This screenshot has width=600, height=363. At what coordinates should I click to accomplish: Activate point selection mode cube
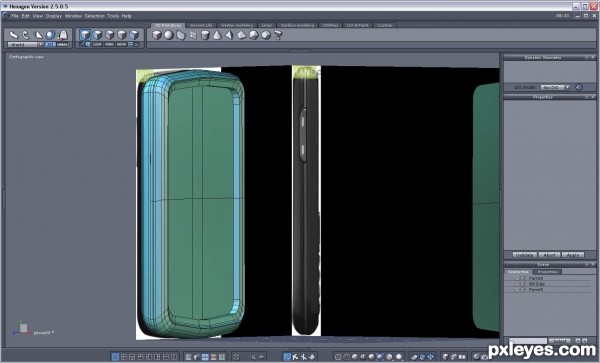click(x=122, y=35)
